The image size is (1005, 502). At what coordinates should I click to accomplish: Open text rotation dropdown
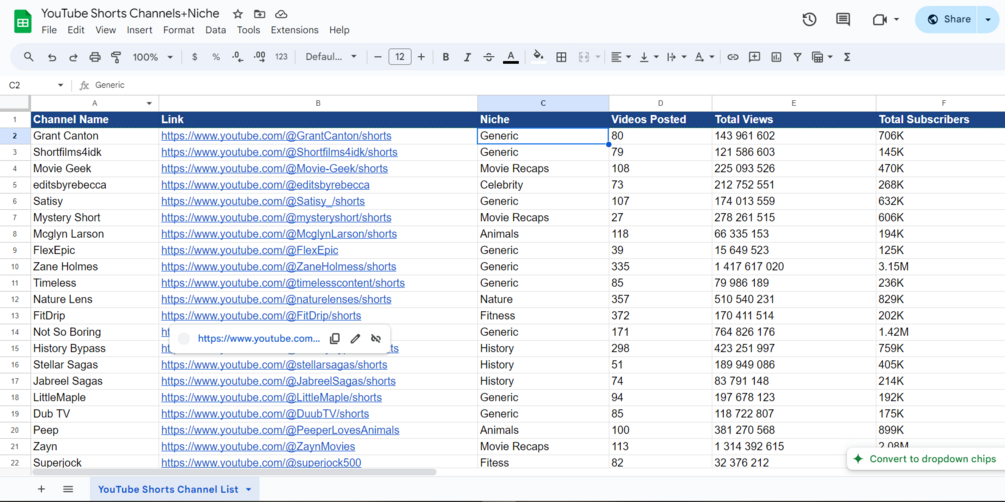pyautogui.click(x=704, y=57)
